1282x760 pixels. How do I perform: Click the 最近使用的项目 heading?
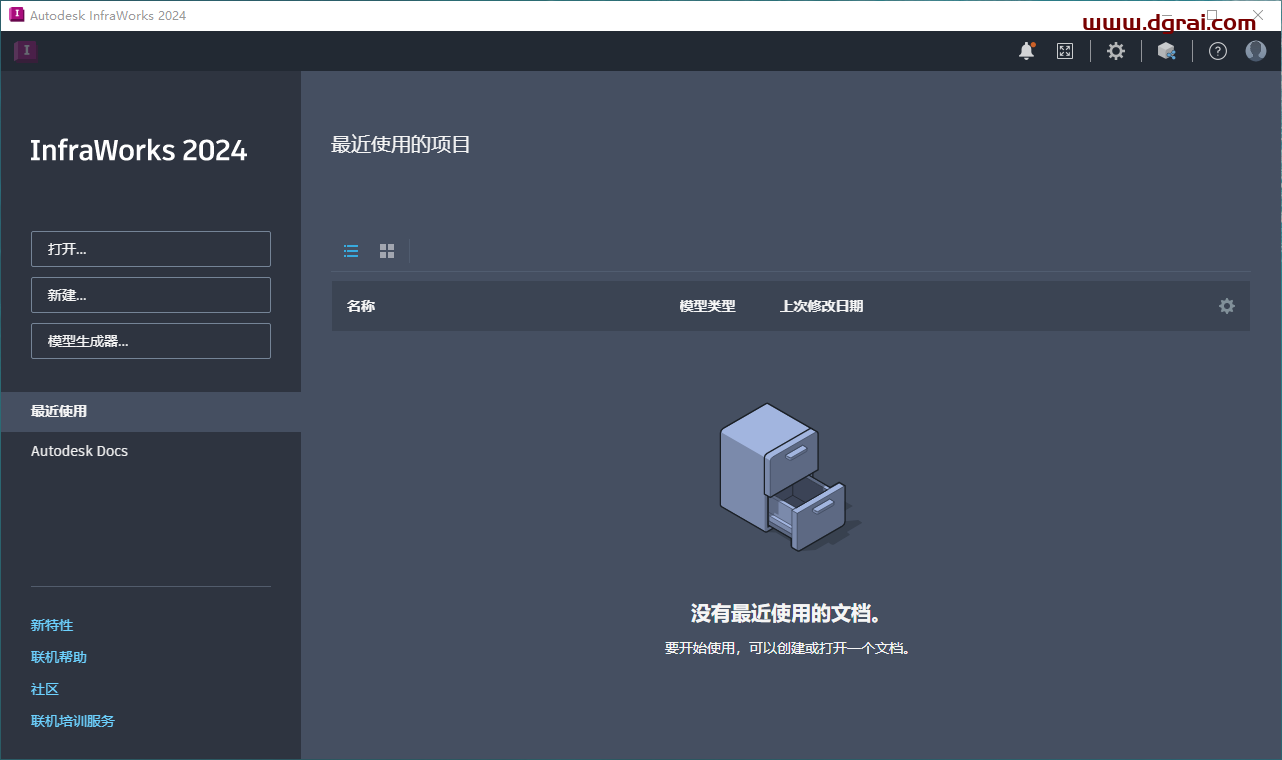coord(401,145)
